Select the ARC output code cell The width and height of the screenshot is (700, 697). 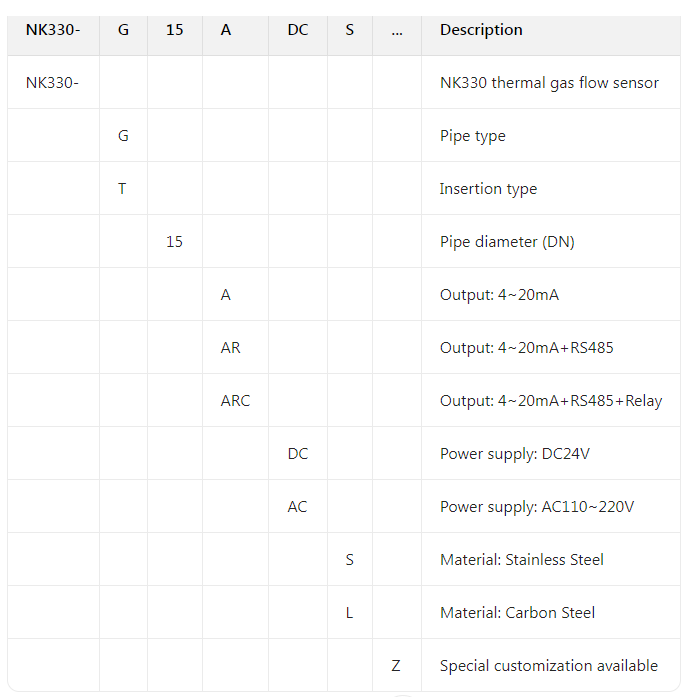pyautogui.click(x=235, y=401)
